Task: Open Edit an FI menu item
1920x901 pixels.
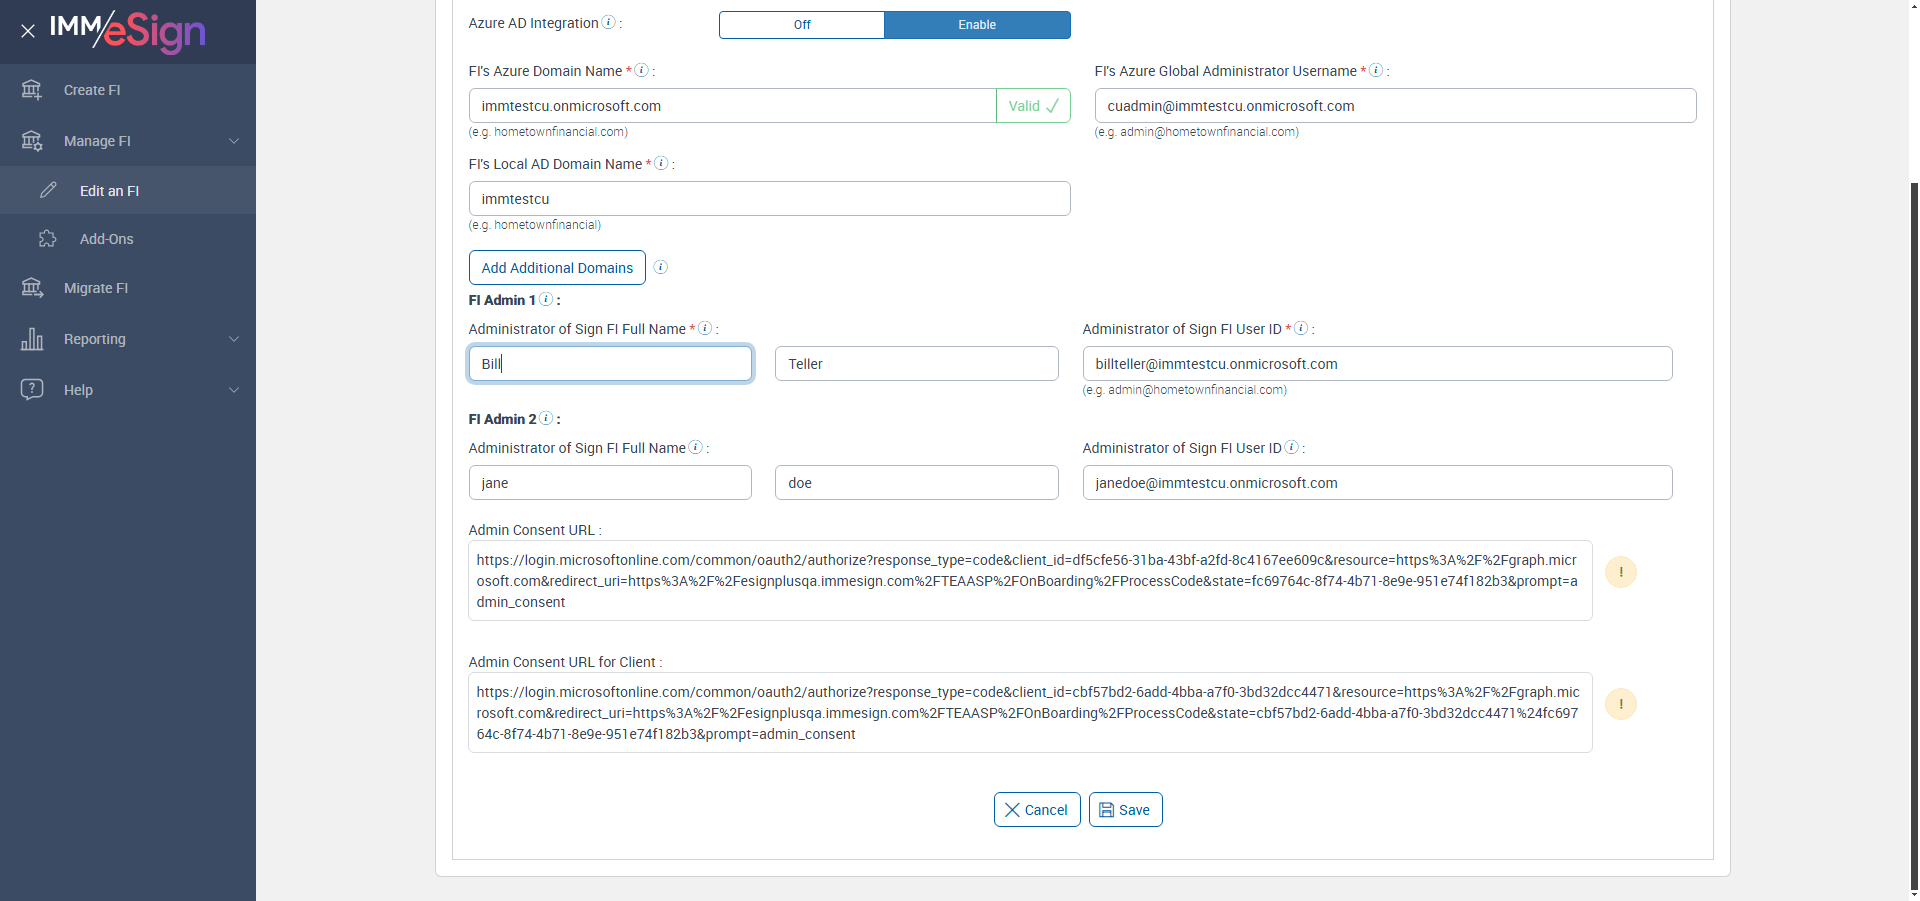Action: 109,191
